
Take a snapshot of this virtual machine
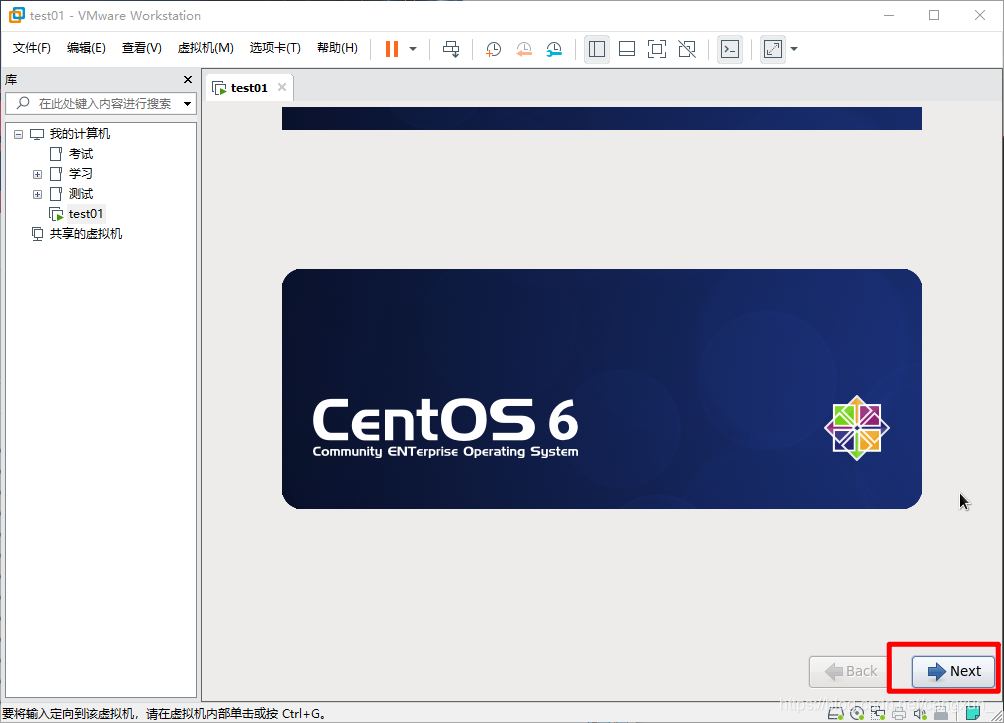coord(493,49)
